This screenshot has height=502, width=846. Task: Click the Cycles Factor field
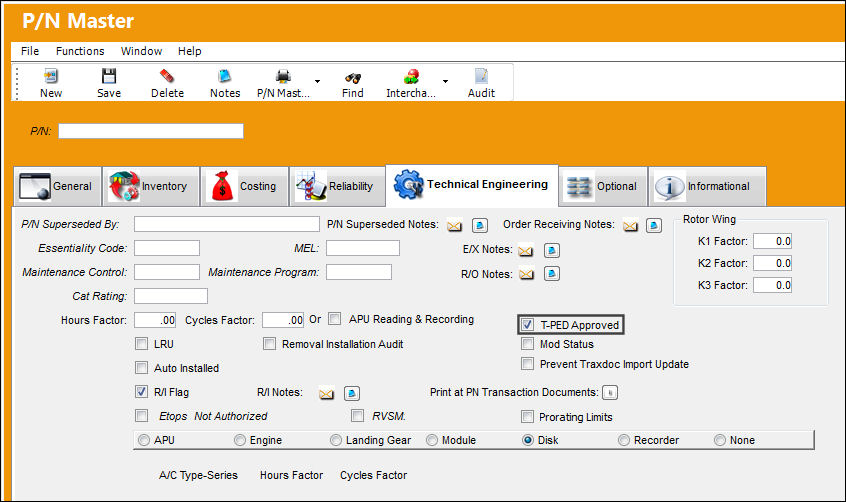(283, 320)
